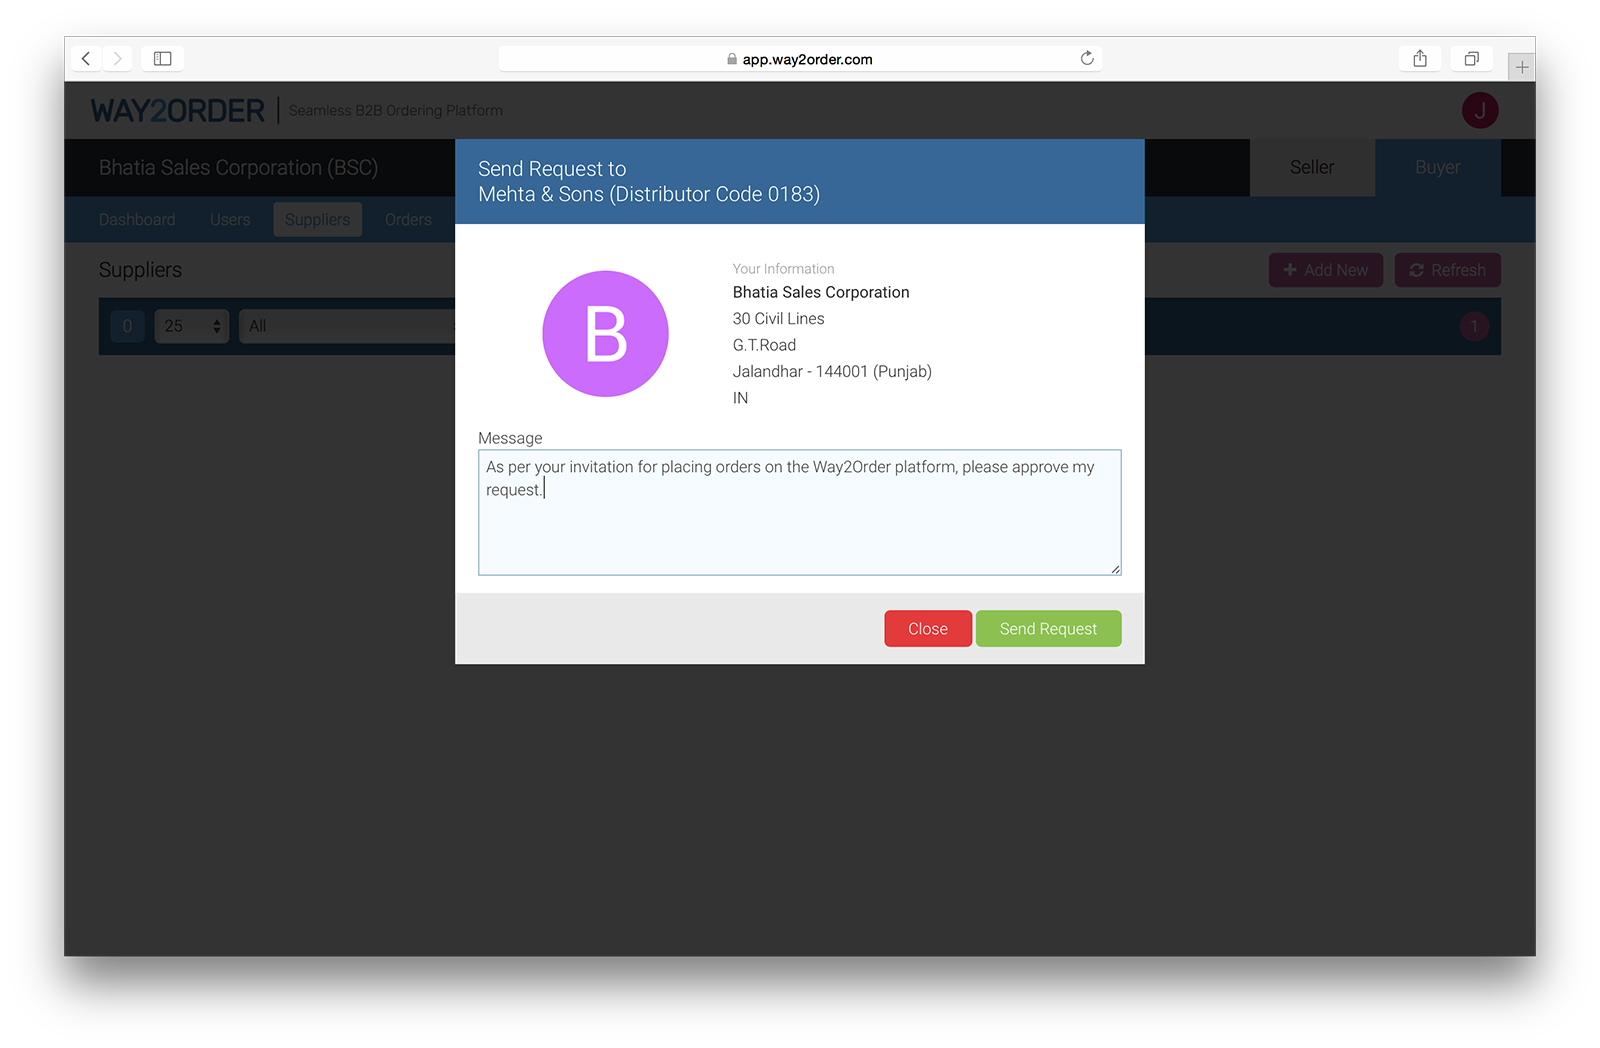Toggle the Safari sidebar icon
Screen dimensions: 1600x1048
pyautogui.click(x=162, y=59)
